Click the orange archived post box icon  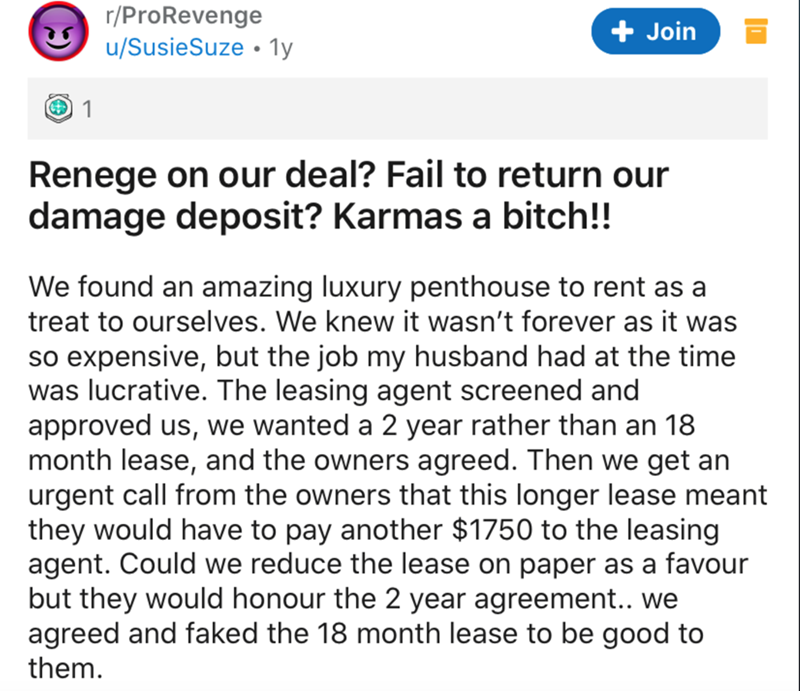(756, 31)
